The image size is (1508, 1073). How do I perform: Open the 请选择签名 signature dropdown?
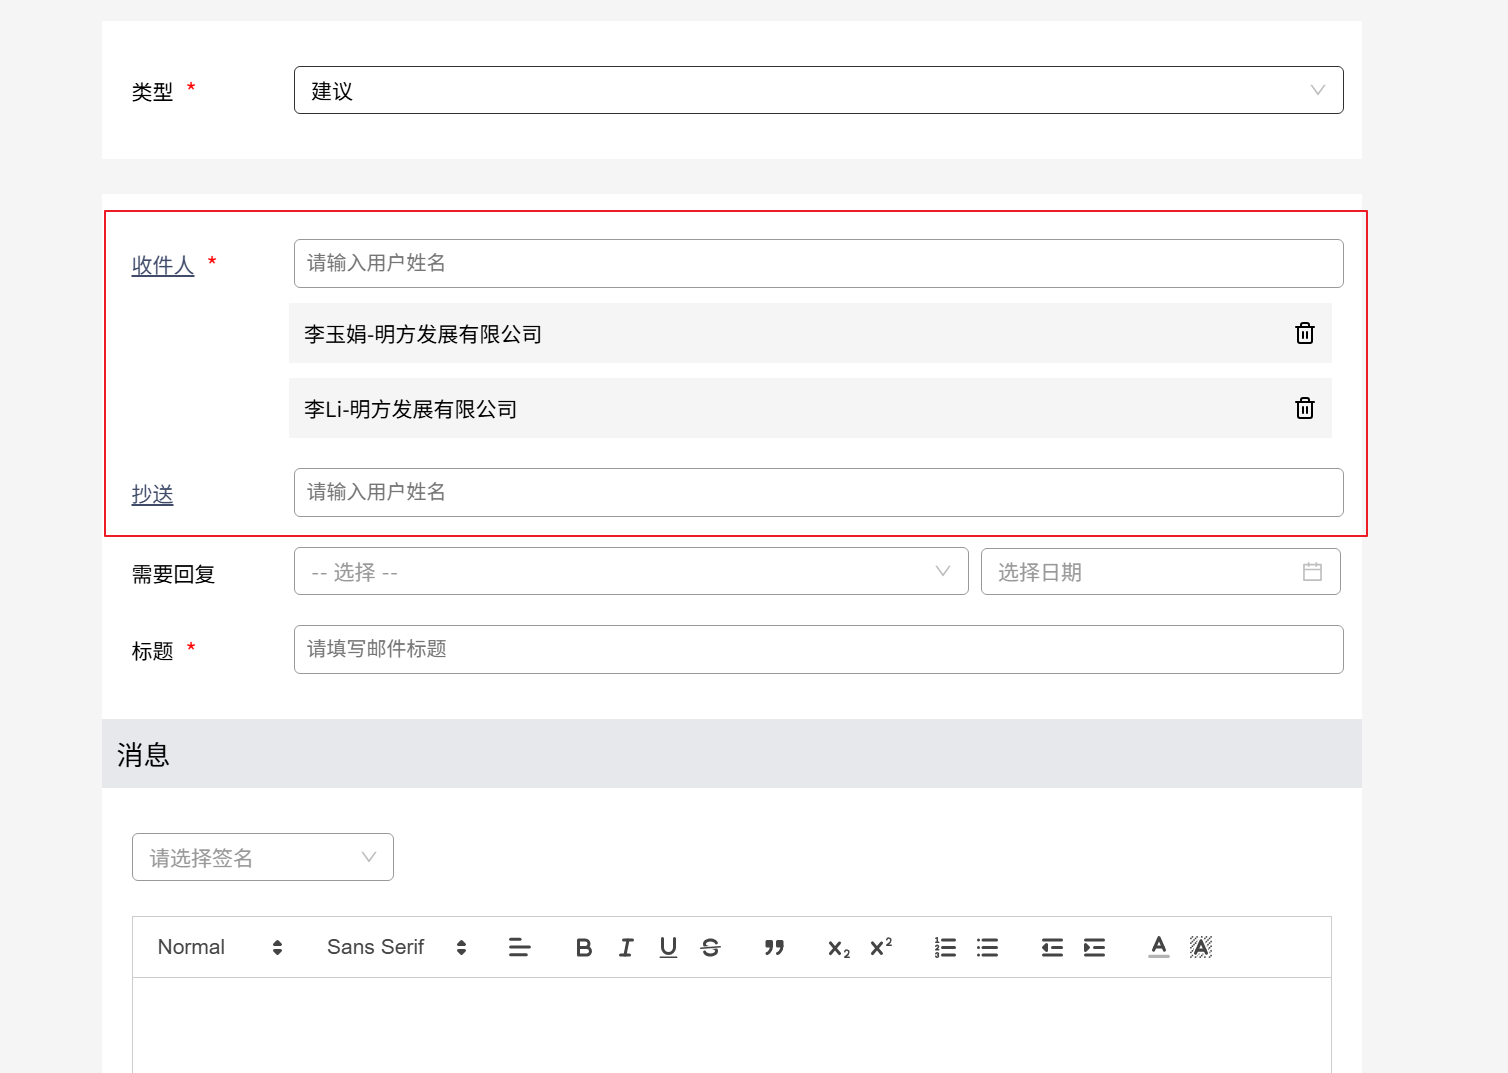pos(262,858)
